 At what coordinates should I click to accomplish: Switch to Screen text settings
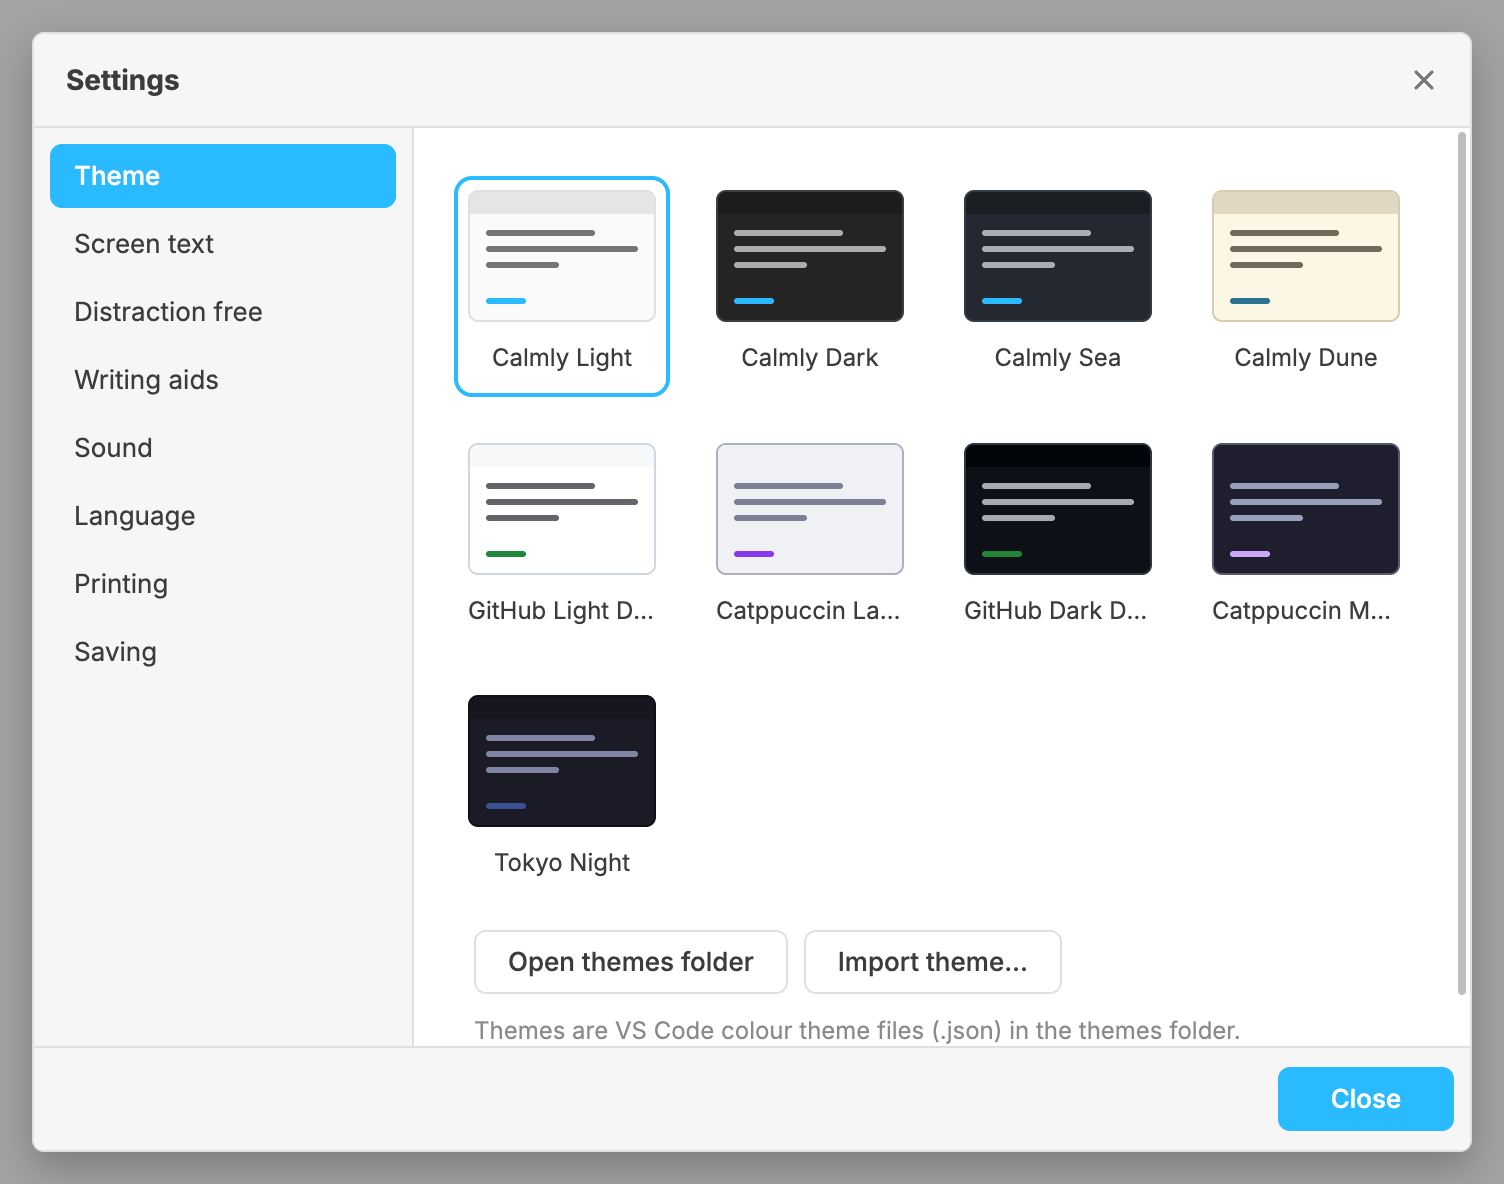point(223,244)
